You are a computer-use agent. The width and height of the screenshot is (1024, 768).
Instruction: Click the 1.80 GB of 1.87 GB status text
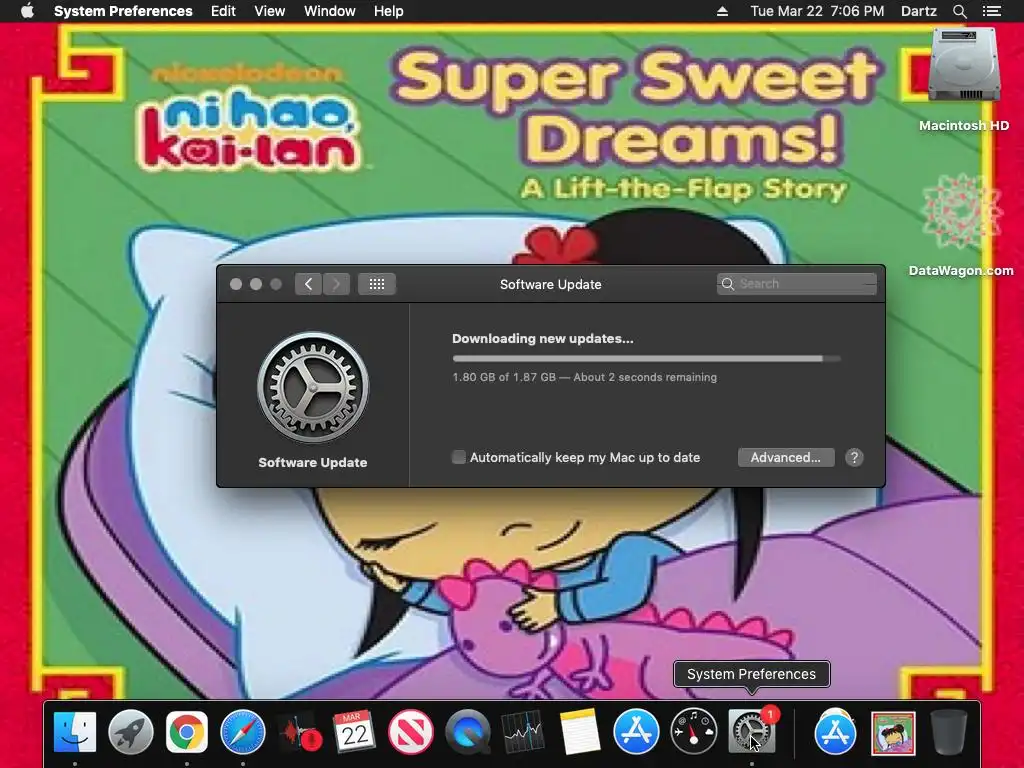584,377
